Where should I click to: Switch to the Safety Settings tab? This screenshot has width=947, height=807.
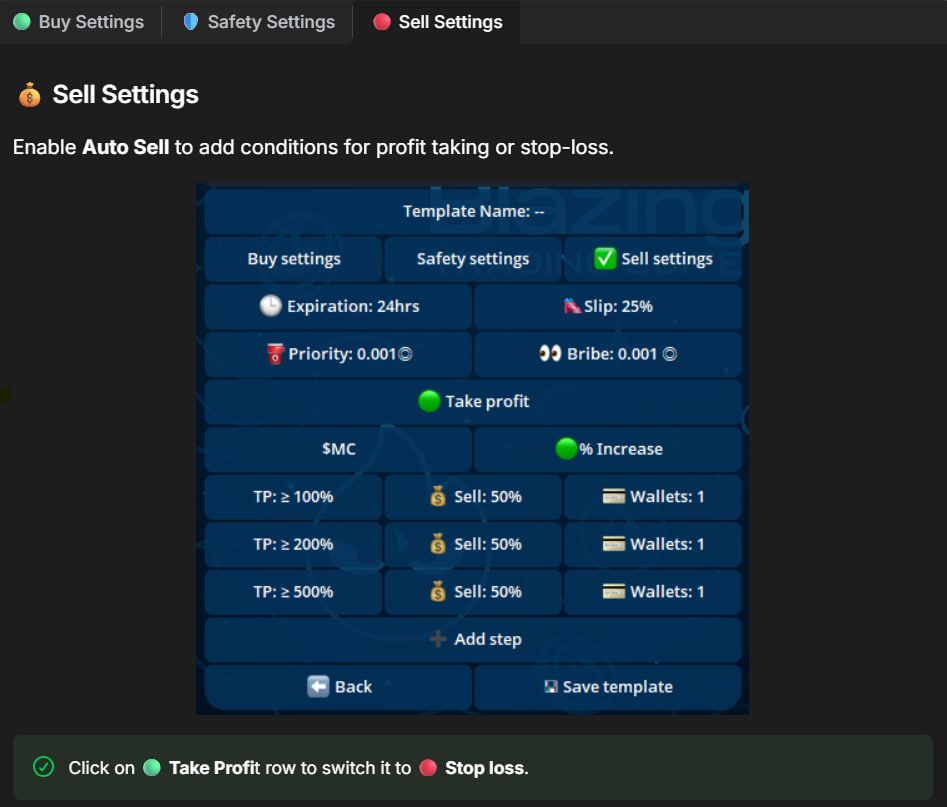(258, 22)
